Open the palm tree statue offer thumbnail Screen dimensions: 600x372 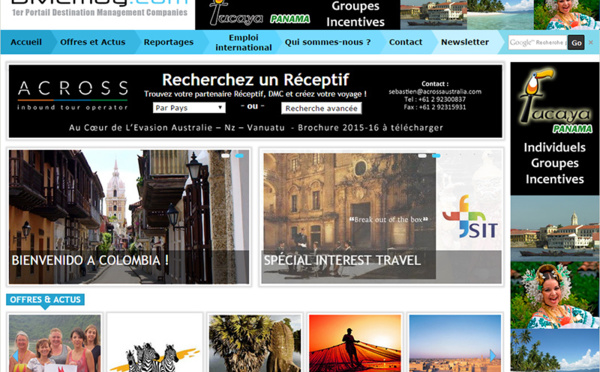point(255,343)
